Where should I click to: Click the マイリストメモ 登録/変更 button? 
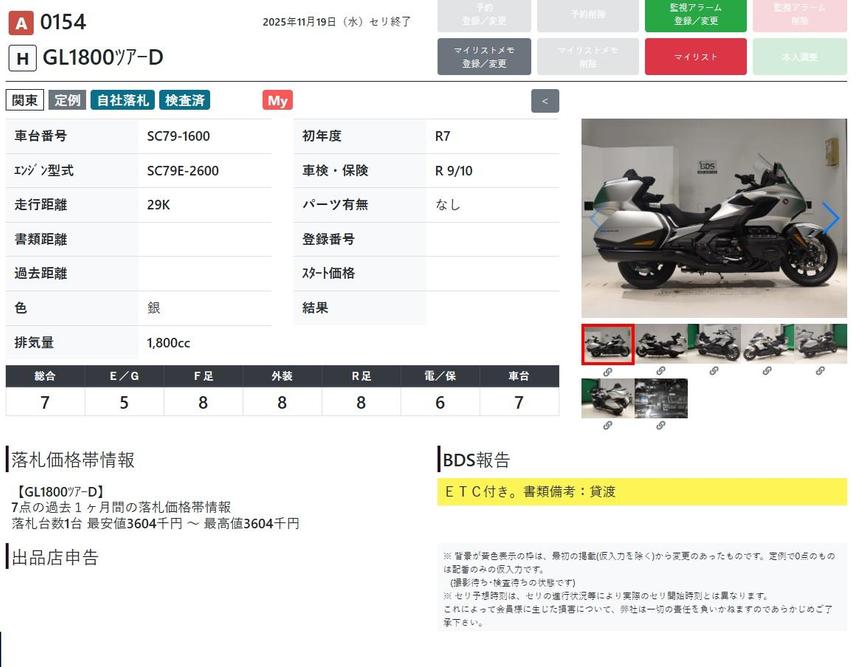tap(484, 56)
